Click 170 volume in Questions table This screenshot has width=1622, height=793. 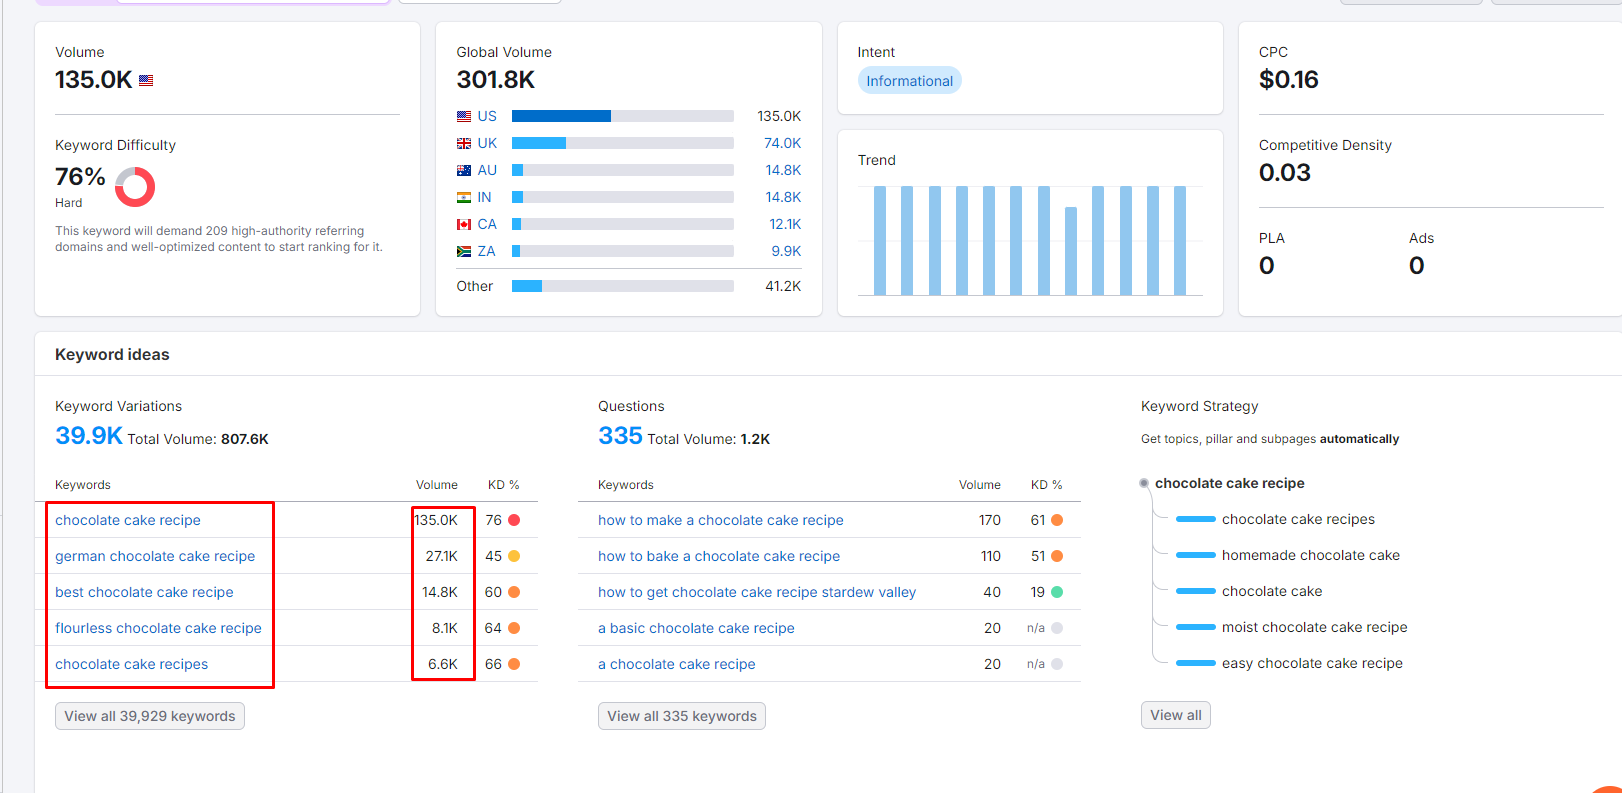[990, 520]
